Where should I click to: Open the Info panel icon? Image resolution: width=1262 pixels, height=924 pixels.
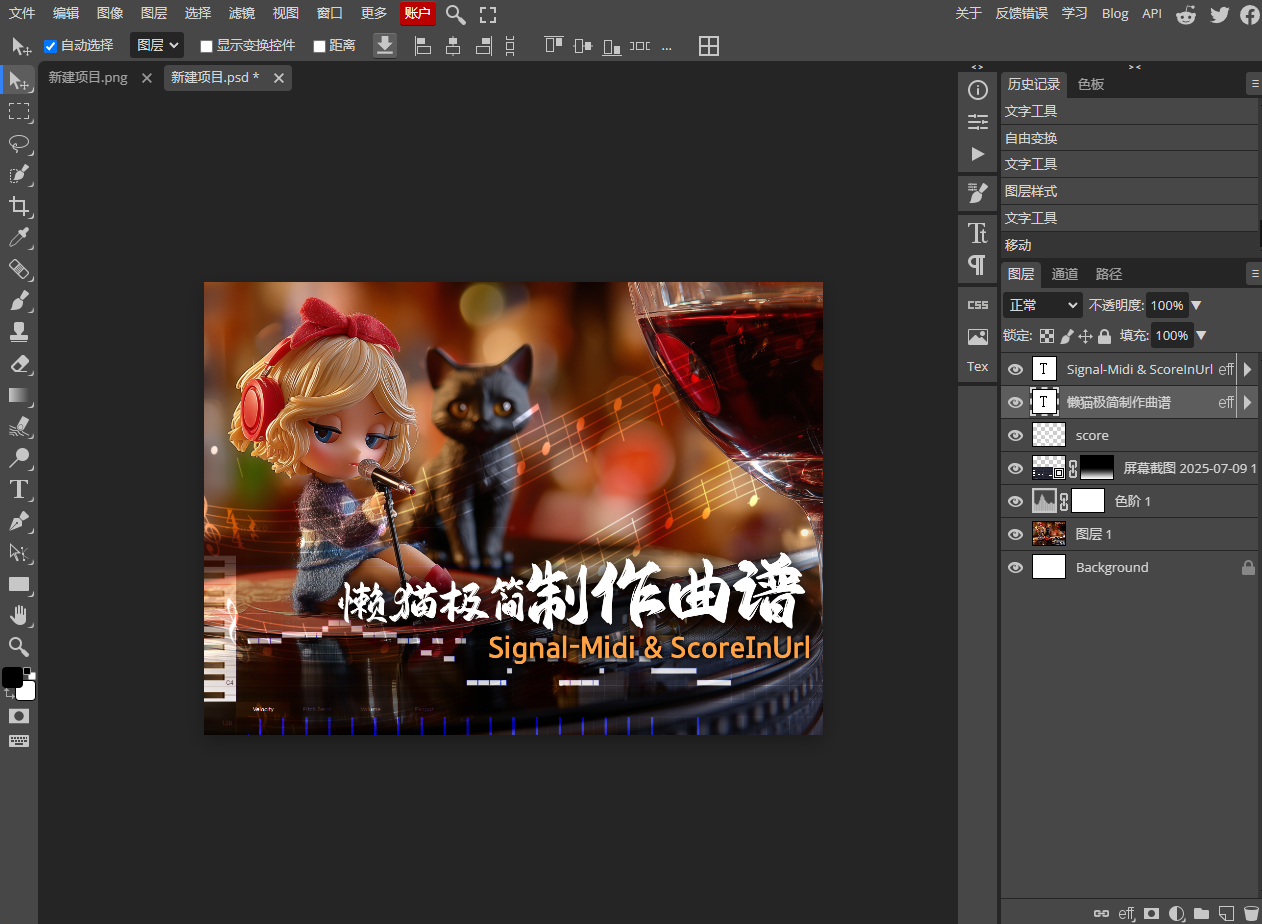point(978,91)
